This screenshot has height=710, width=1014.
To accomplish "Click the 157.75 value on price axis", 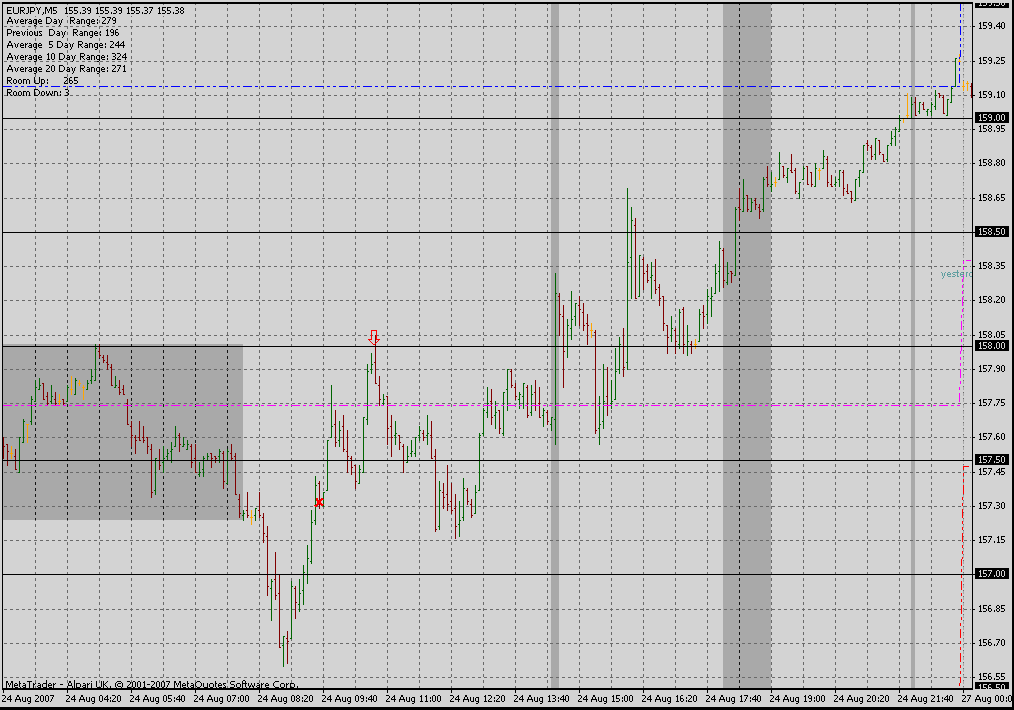I will pos(991,403).
